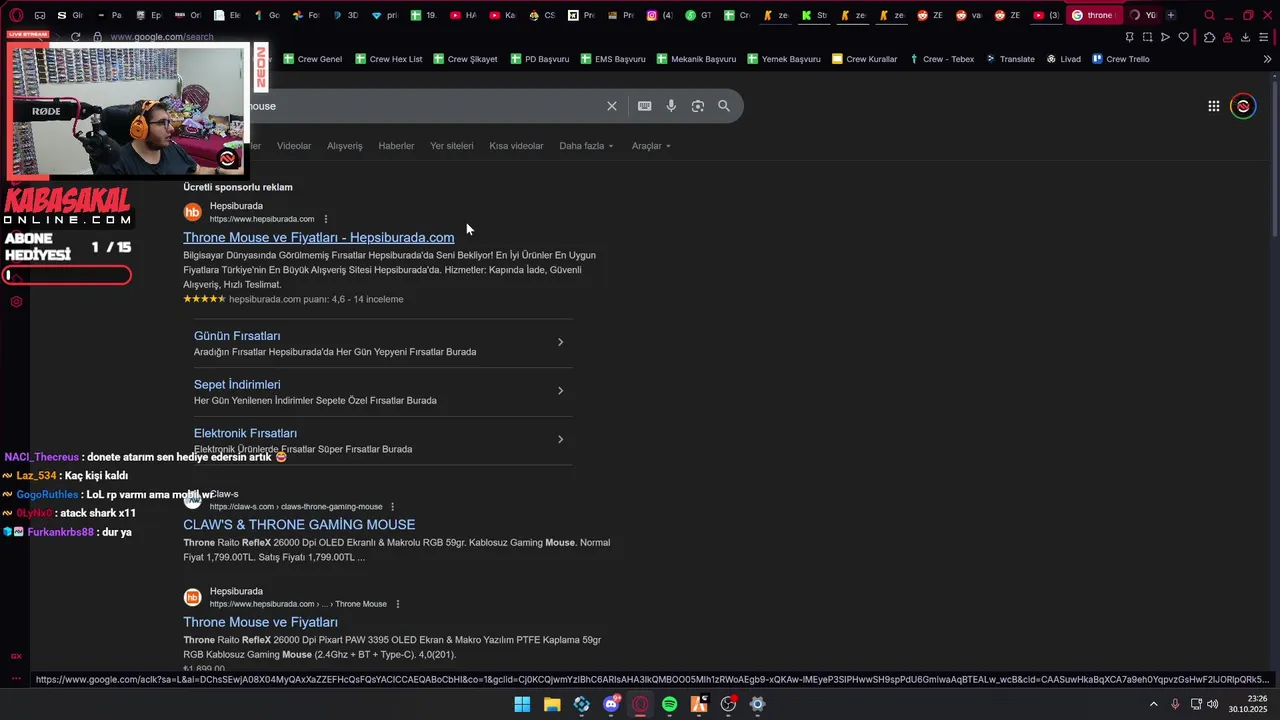This screenshot has height=720, width=1280.
Task: Open the Livad bookmark
Action: [x=1063, y=59]
